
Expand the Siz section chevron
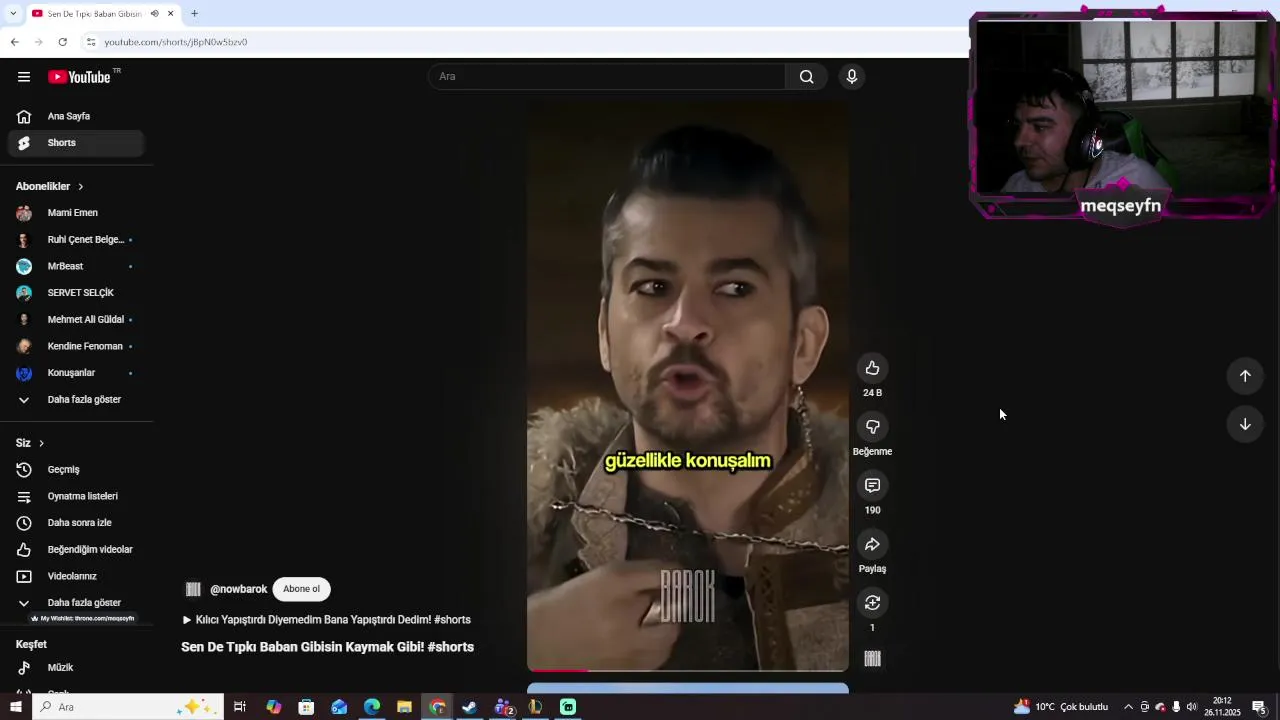(41, 443)
